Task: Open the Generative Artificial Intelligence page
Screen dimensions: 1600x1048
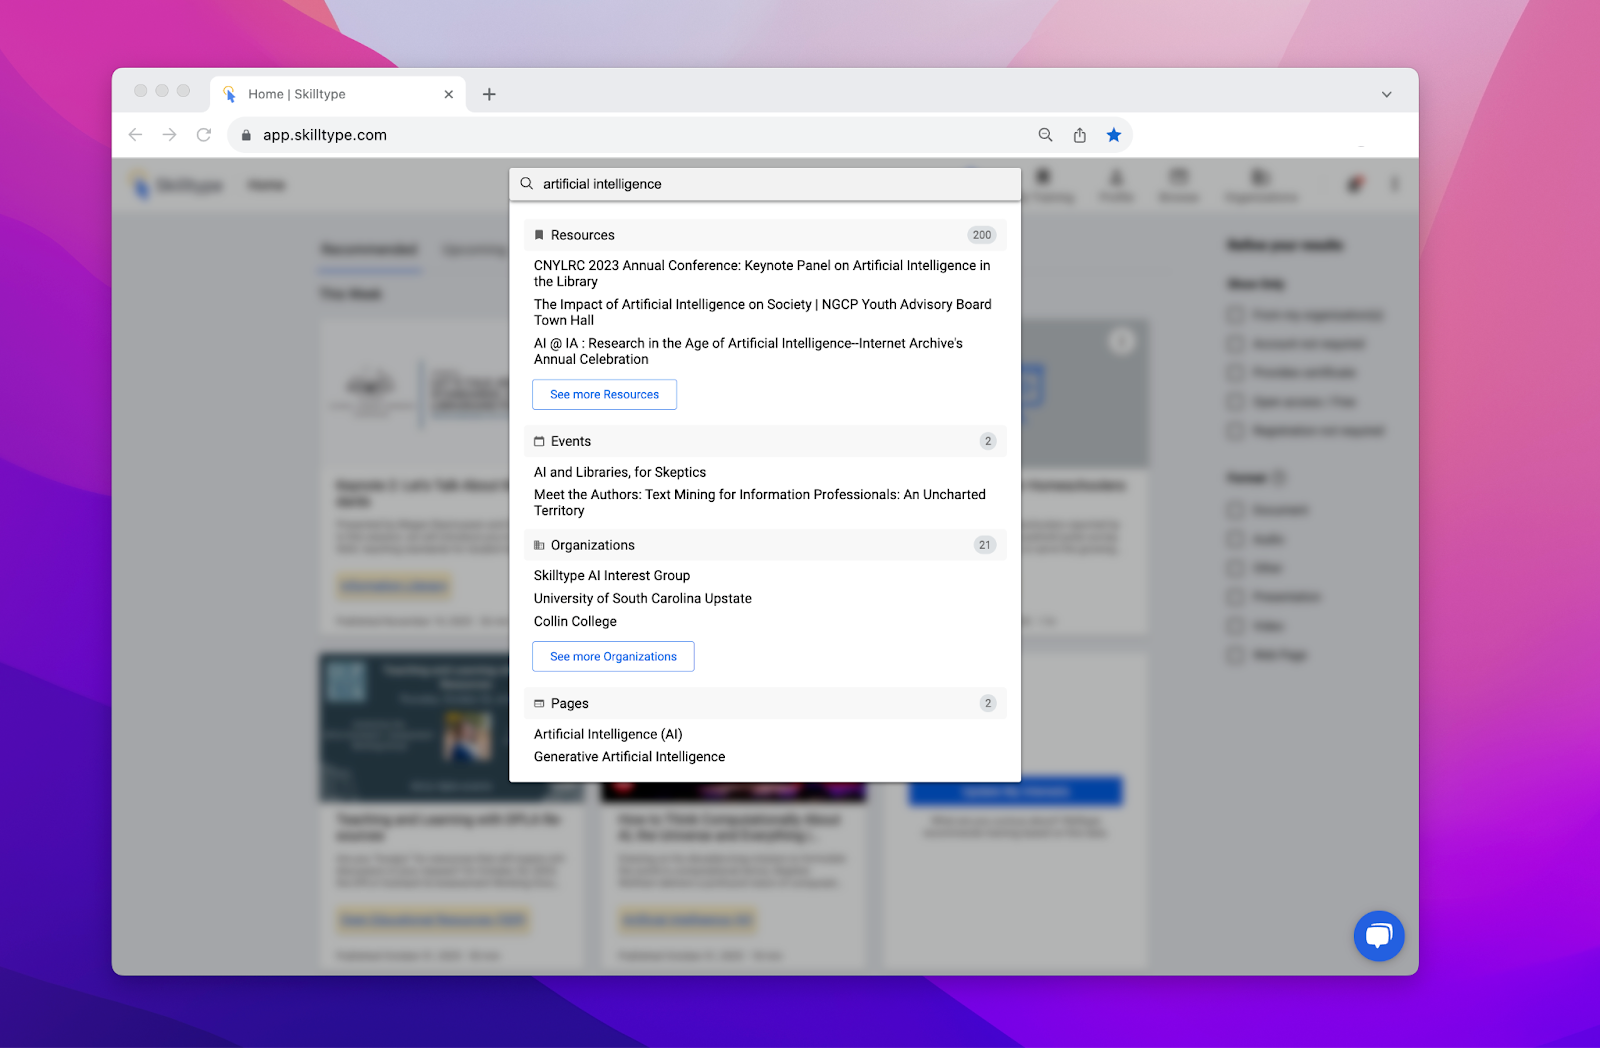Action: tap(629, 757)
